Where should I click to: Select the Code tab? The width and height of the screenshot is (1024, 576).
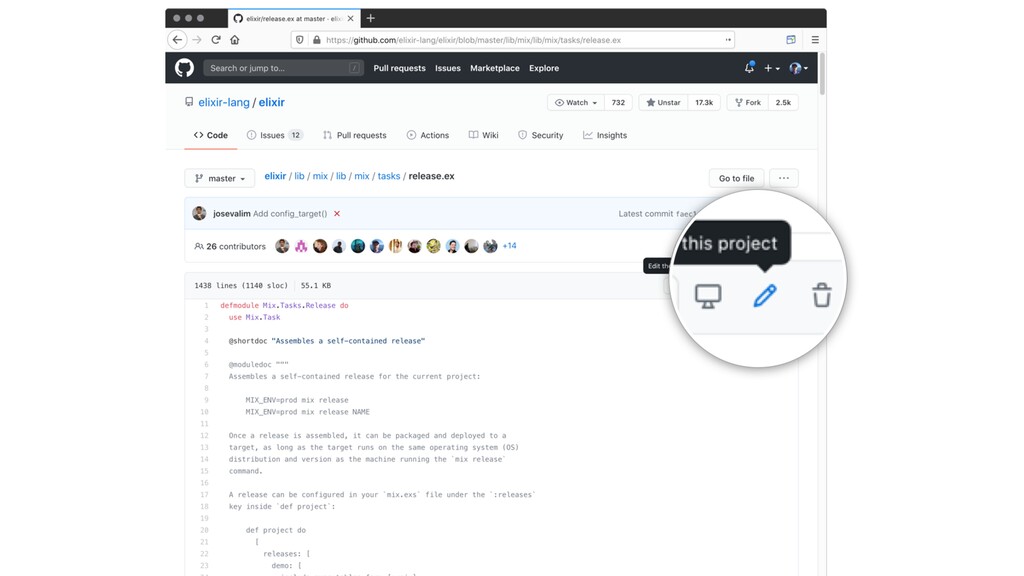coord(210,135)
